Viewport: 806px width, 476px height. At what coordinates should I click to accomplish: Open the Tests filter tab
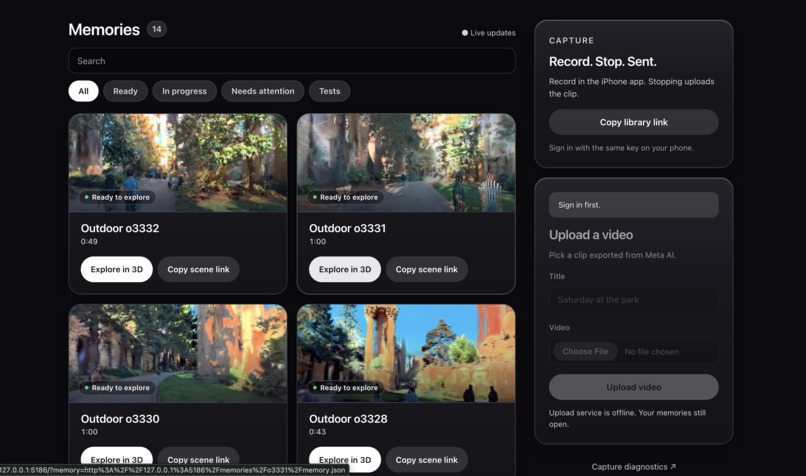(x=329, y=91)
